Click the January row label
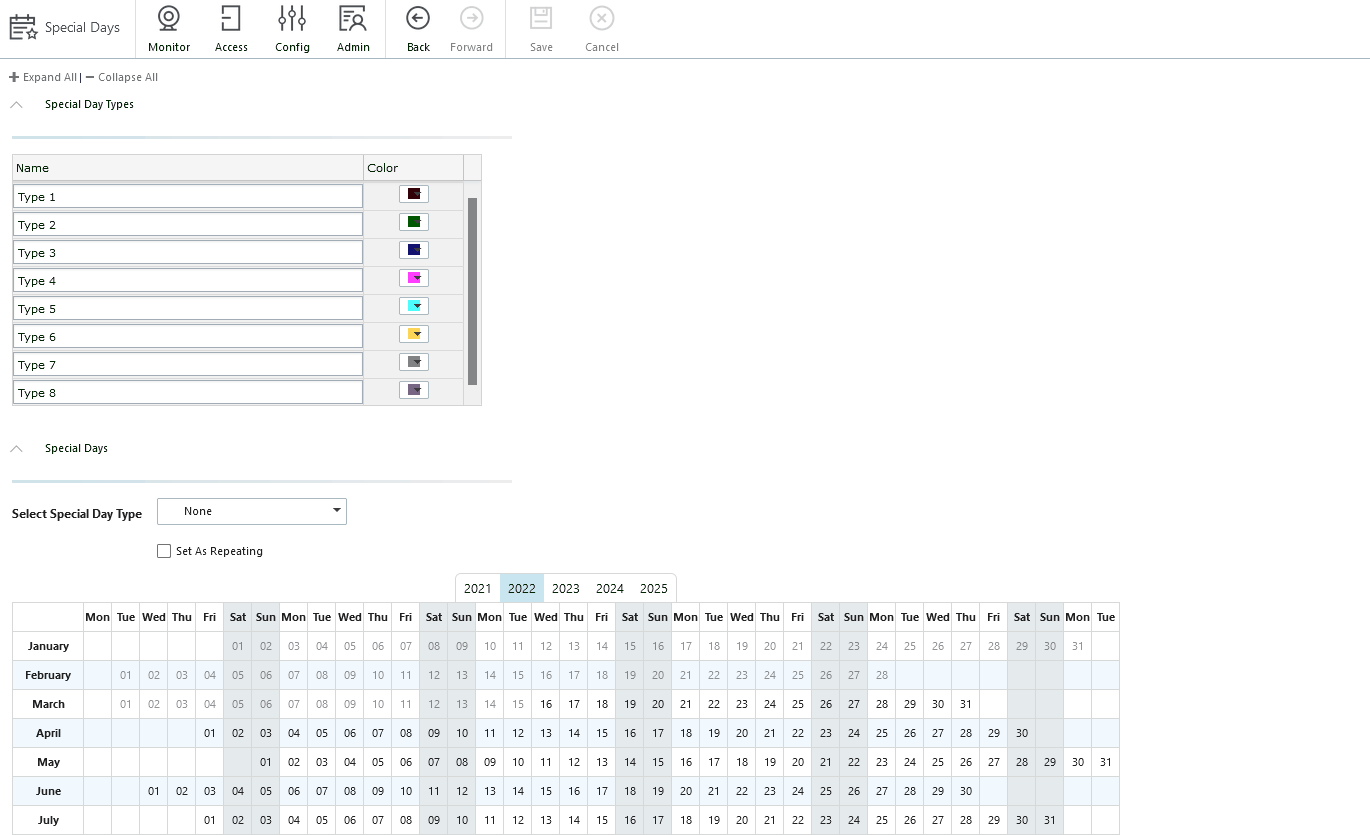The height and width of the screenshot is (835, 1370). (x=48, y=646)
